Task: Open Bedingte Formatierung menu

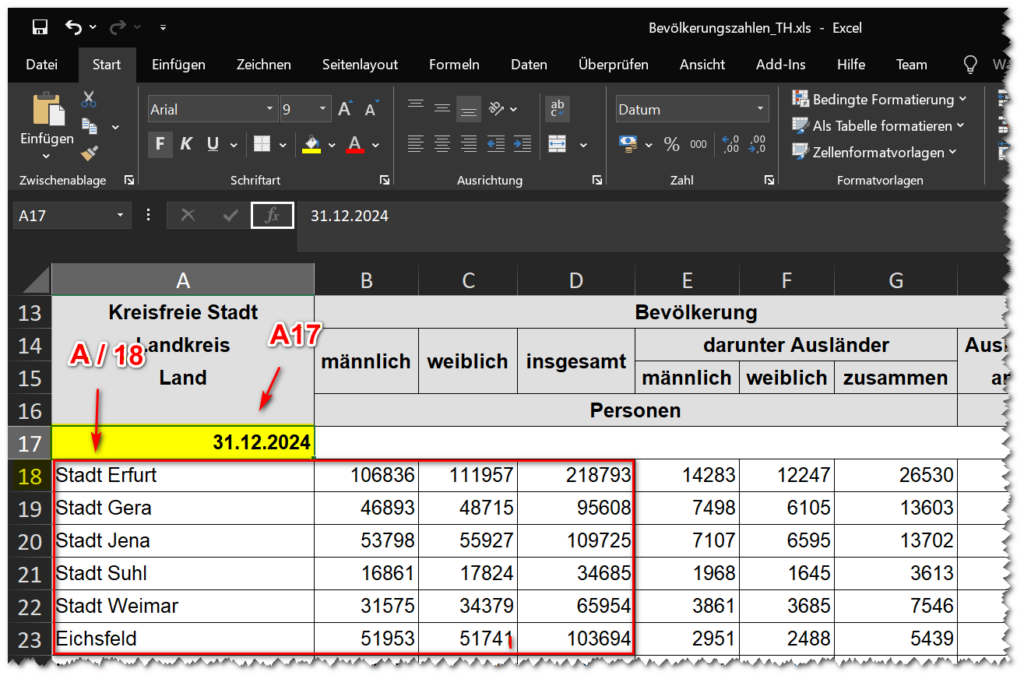Action: pyautogui.click(x=880, y=99)
